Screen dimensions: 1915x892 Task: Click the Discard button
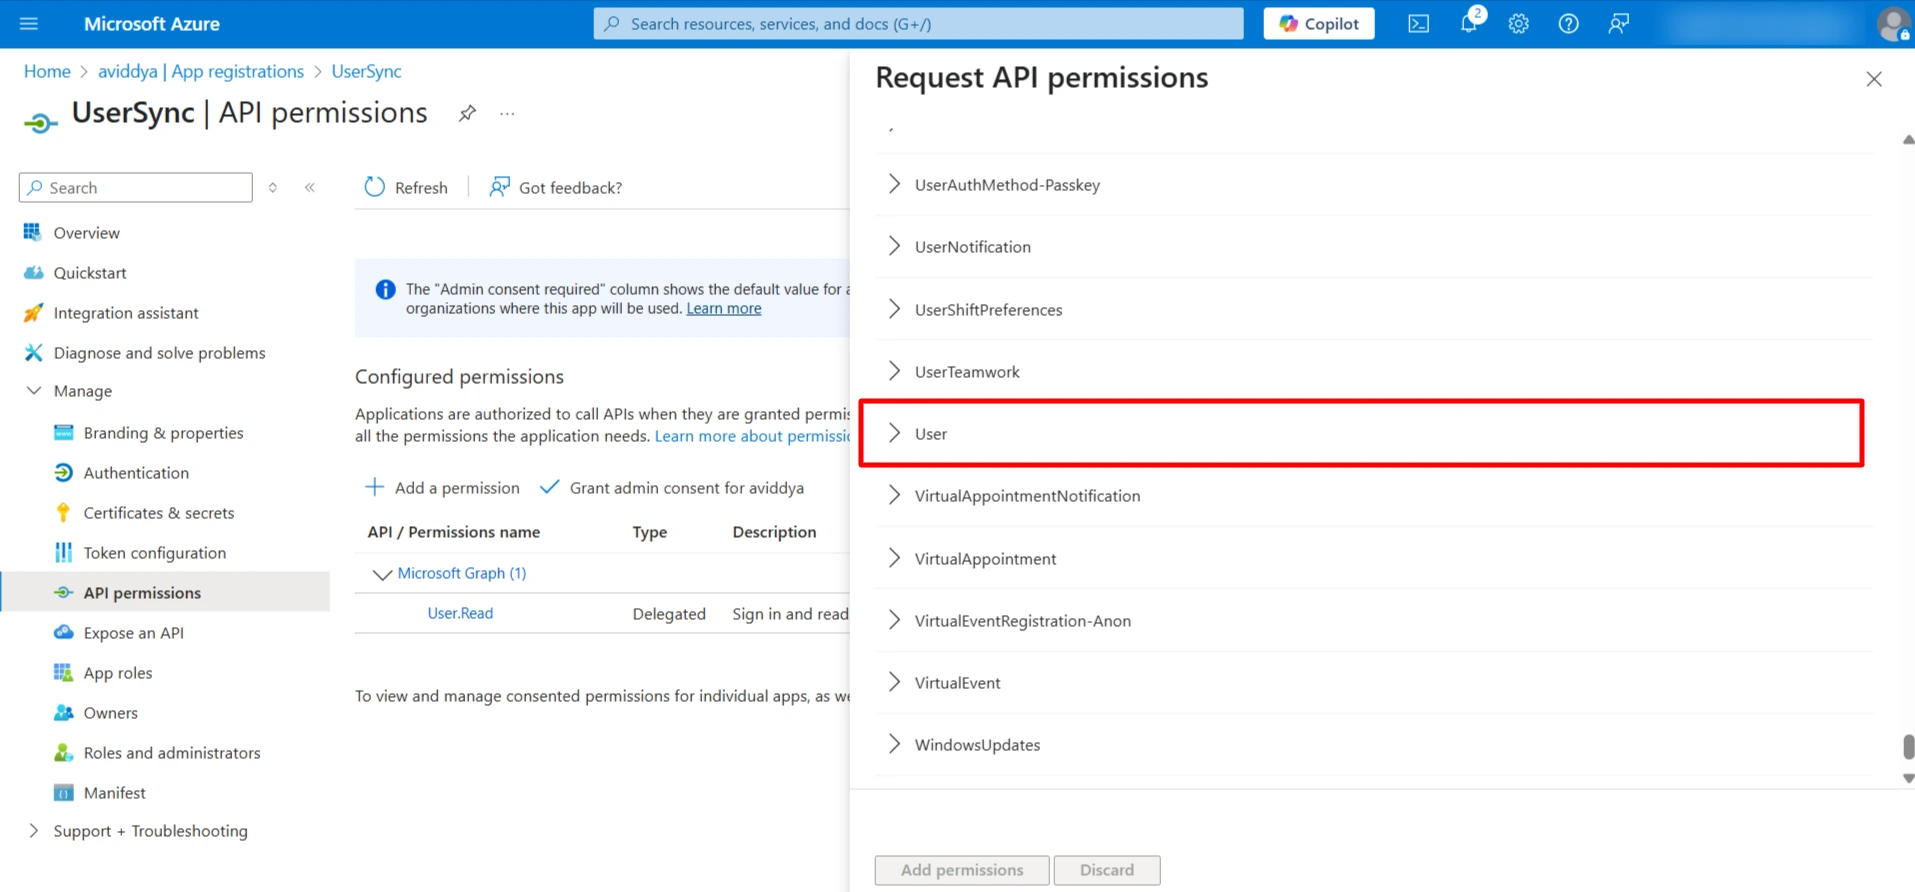pos(1107,870)
